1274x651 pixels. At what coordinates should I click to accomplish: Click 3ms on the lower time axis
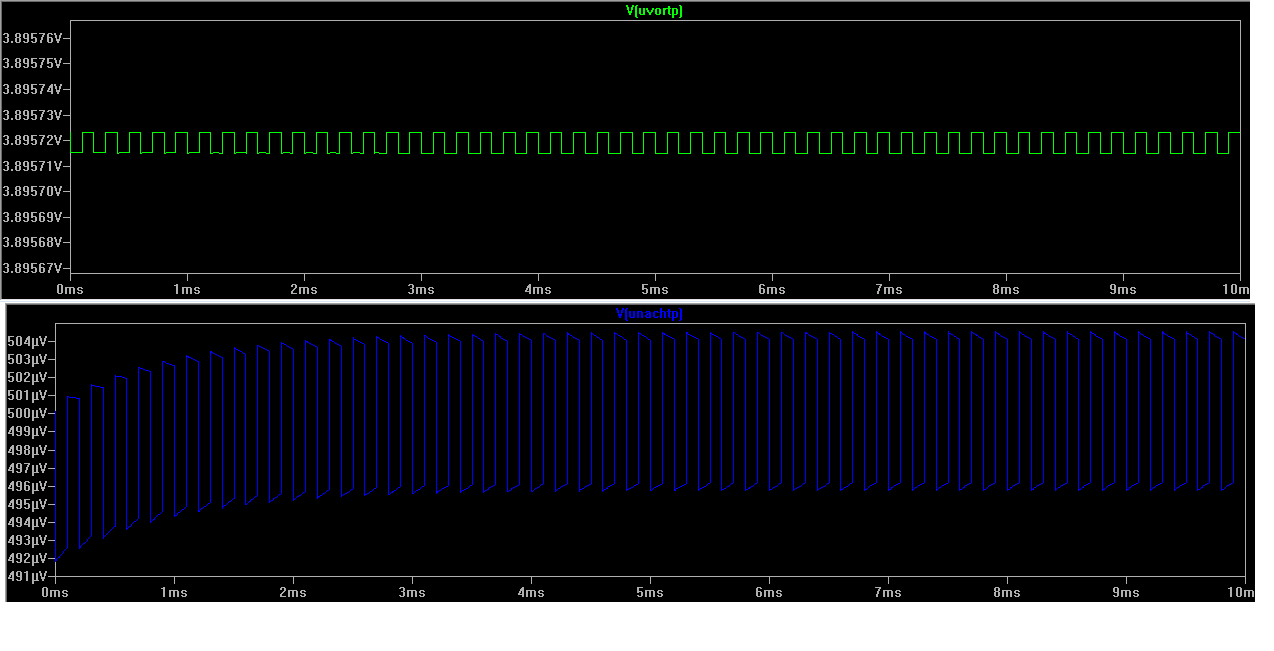tap(412, 592)
